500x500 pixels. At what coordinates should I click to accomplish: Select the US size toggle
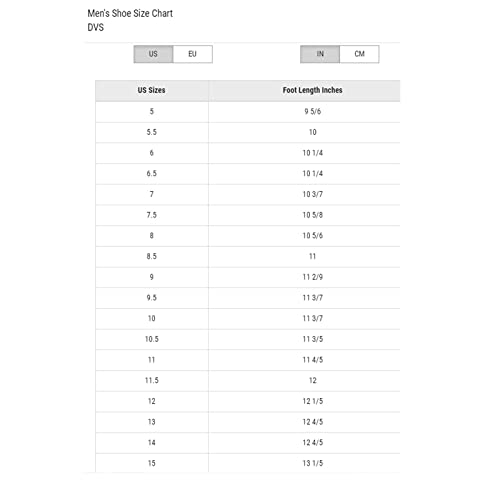[x=153, y=54]
